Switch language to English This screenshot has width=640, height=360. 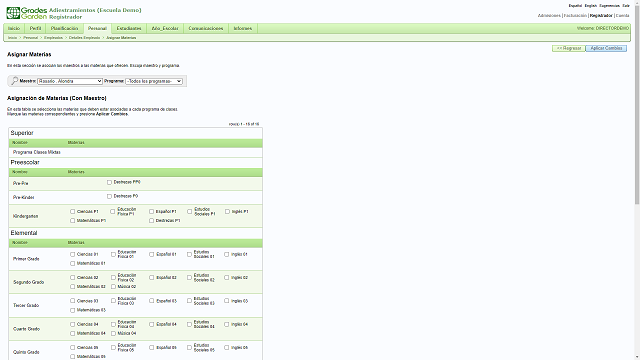(591, 6)
